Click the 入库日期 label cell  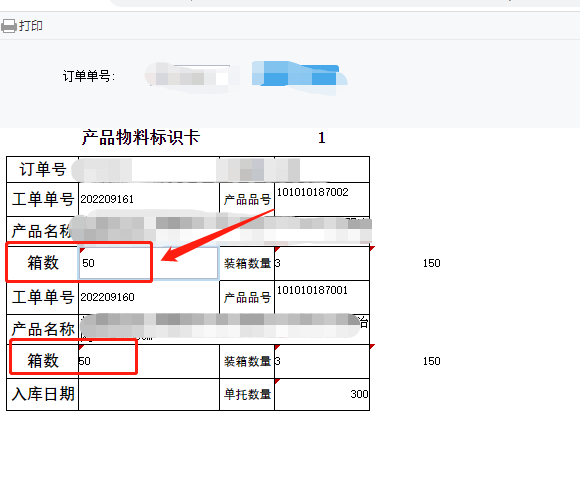pyautogui.click(x=43, y=394)
